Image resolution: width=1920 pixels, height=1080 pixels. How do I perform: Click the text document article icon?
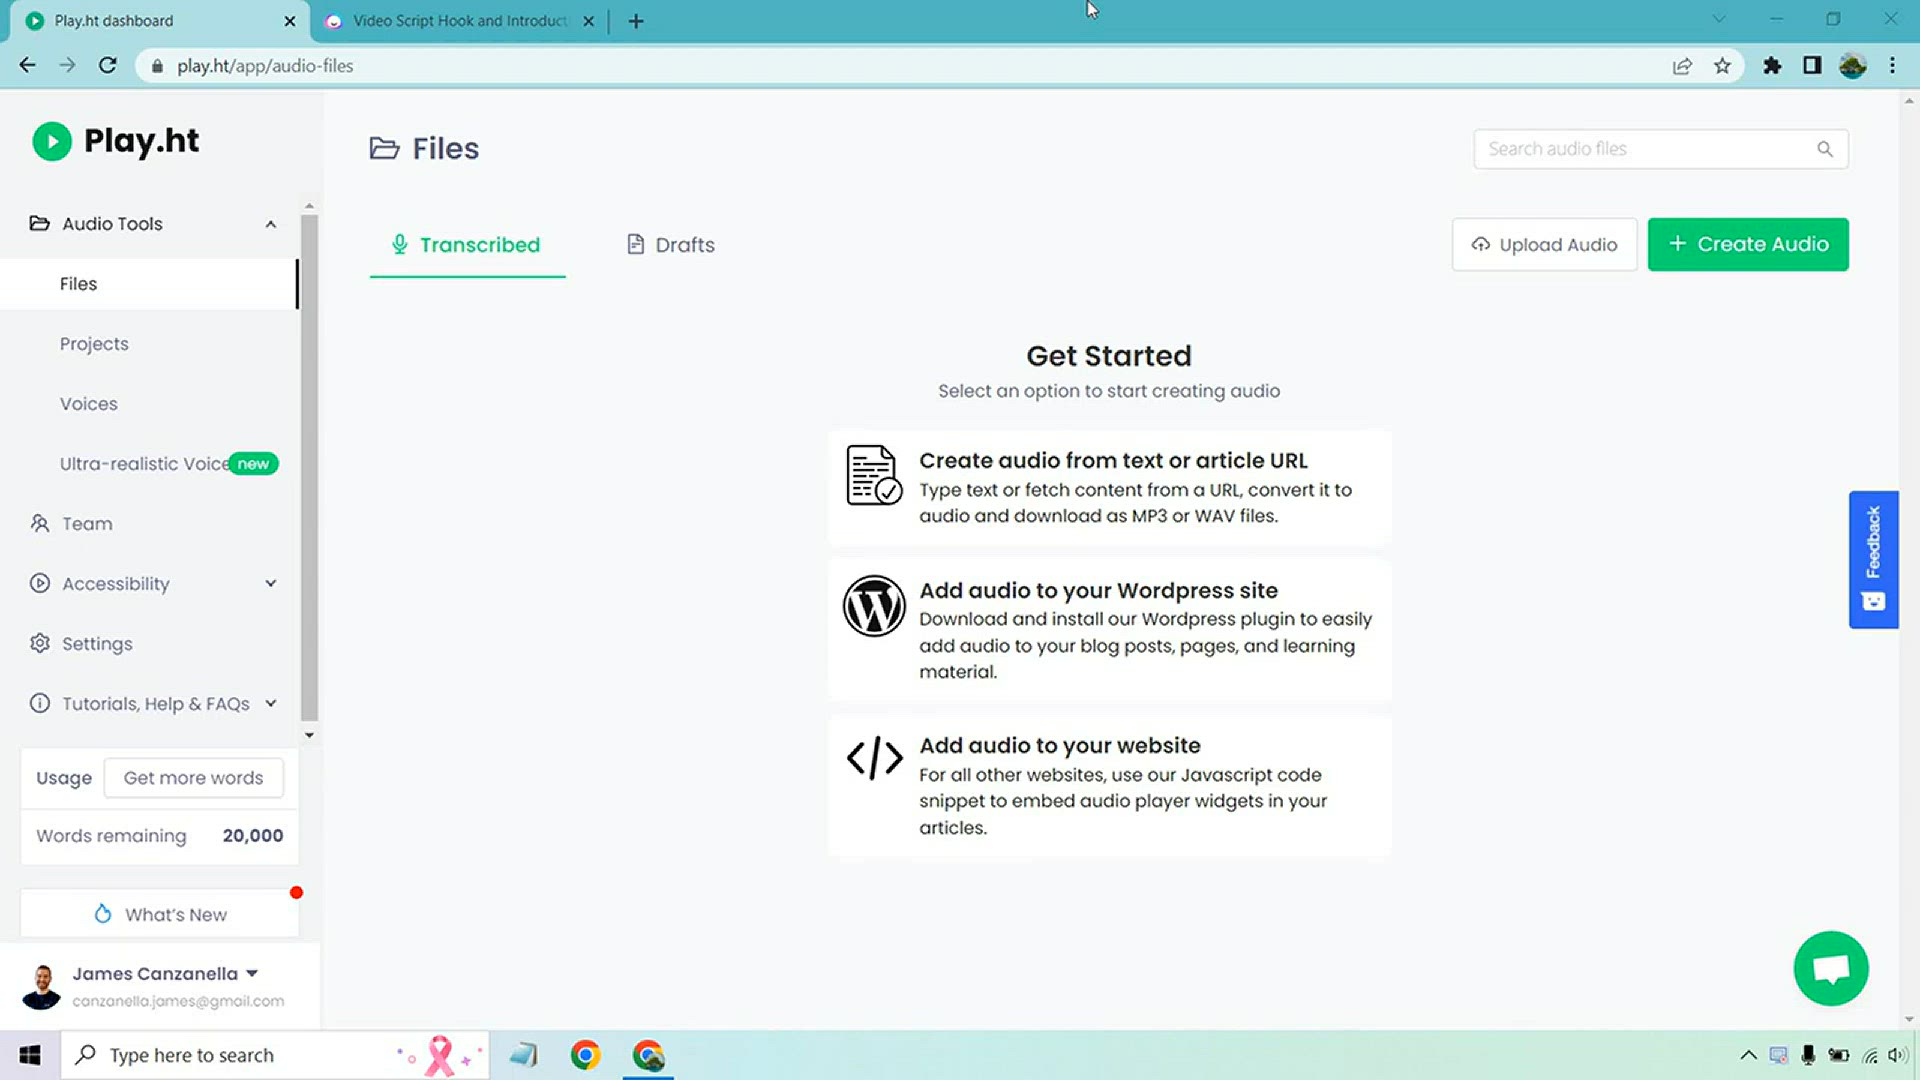coord(873,475)
